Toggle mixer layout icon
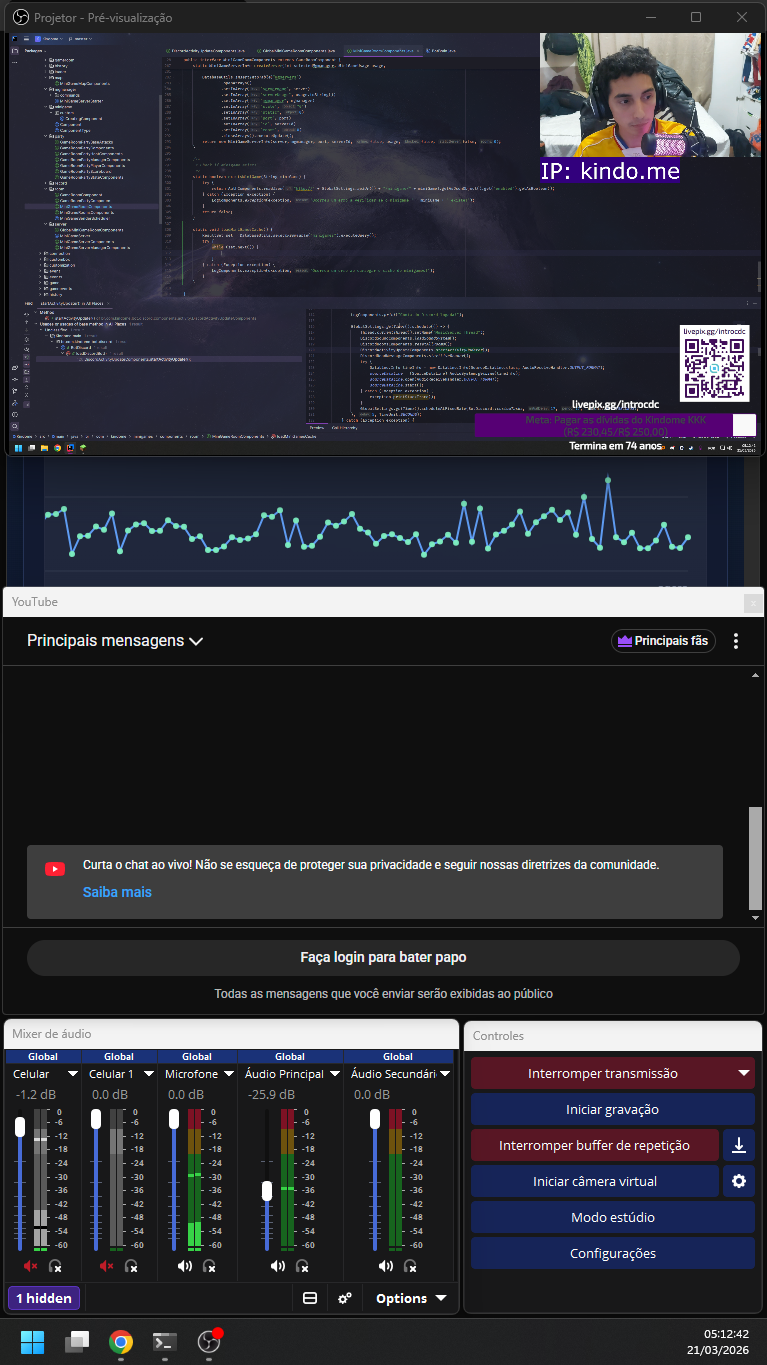 click(x=310, y=1298)
